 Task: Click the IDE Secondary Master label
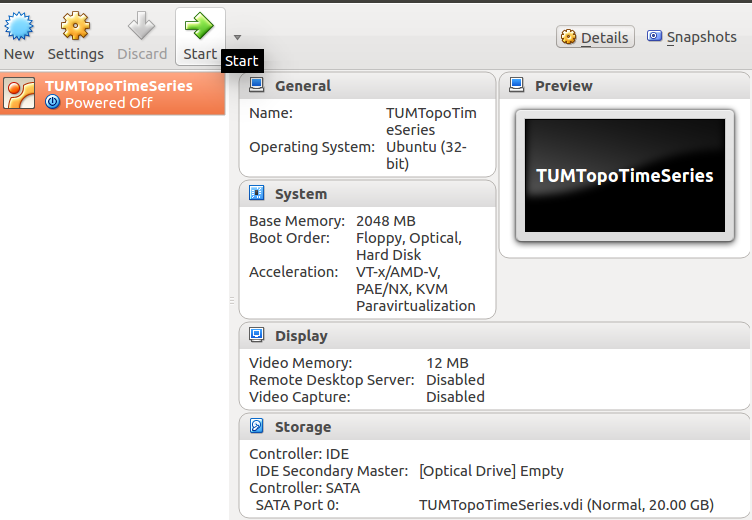click(332, 471)
